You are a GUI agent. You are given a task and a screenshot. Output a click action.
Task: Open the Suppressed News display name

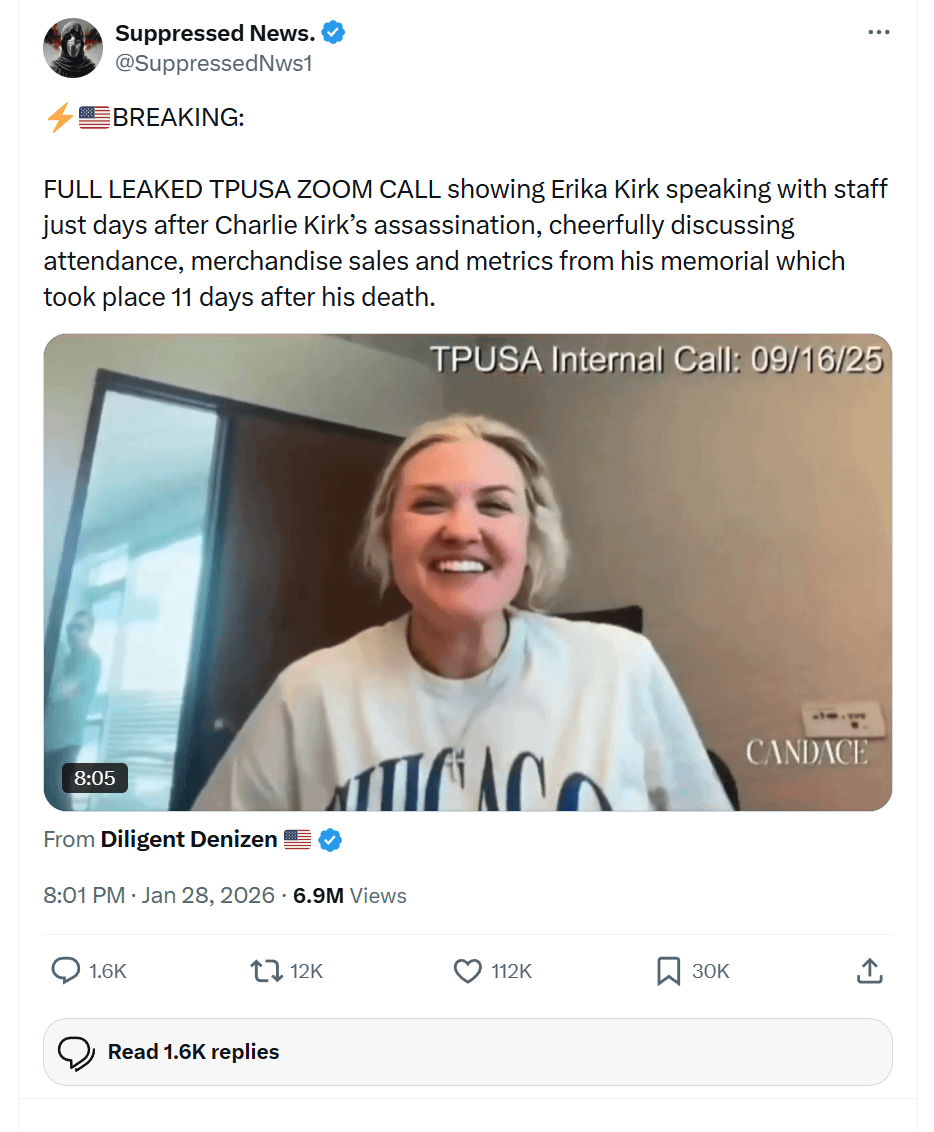215,33
